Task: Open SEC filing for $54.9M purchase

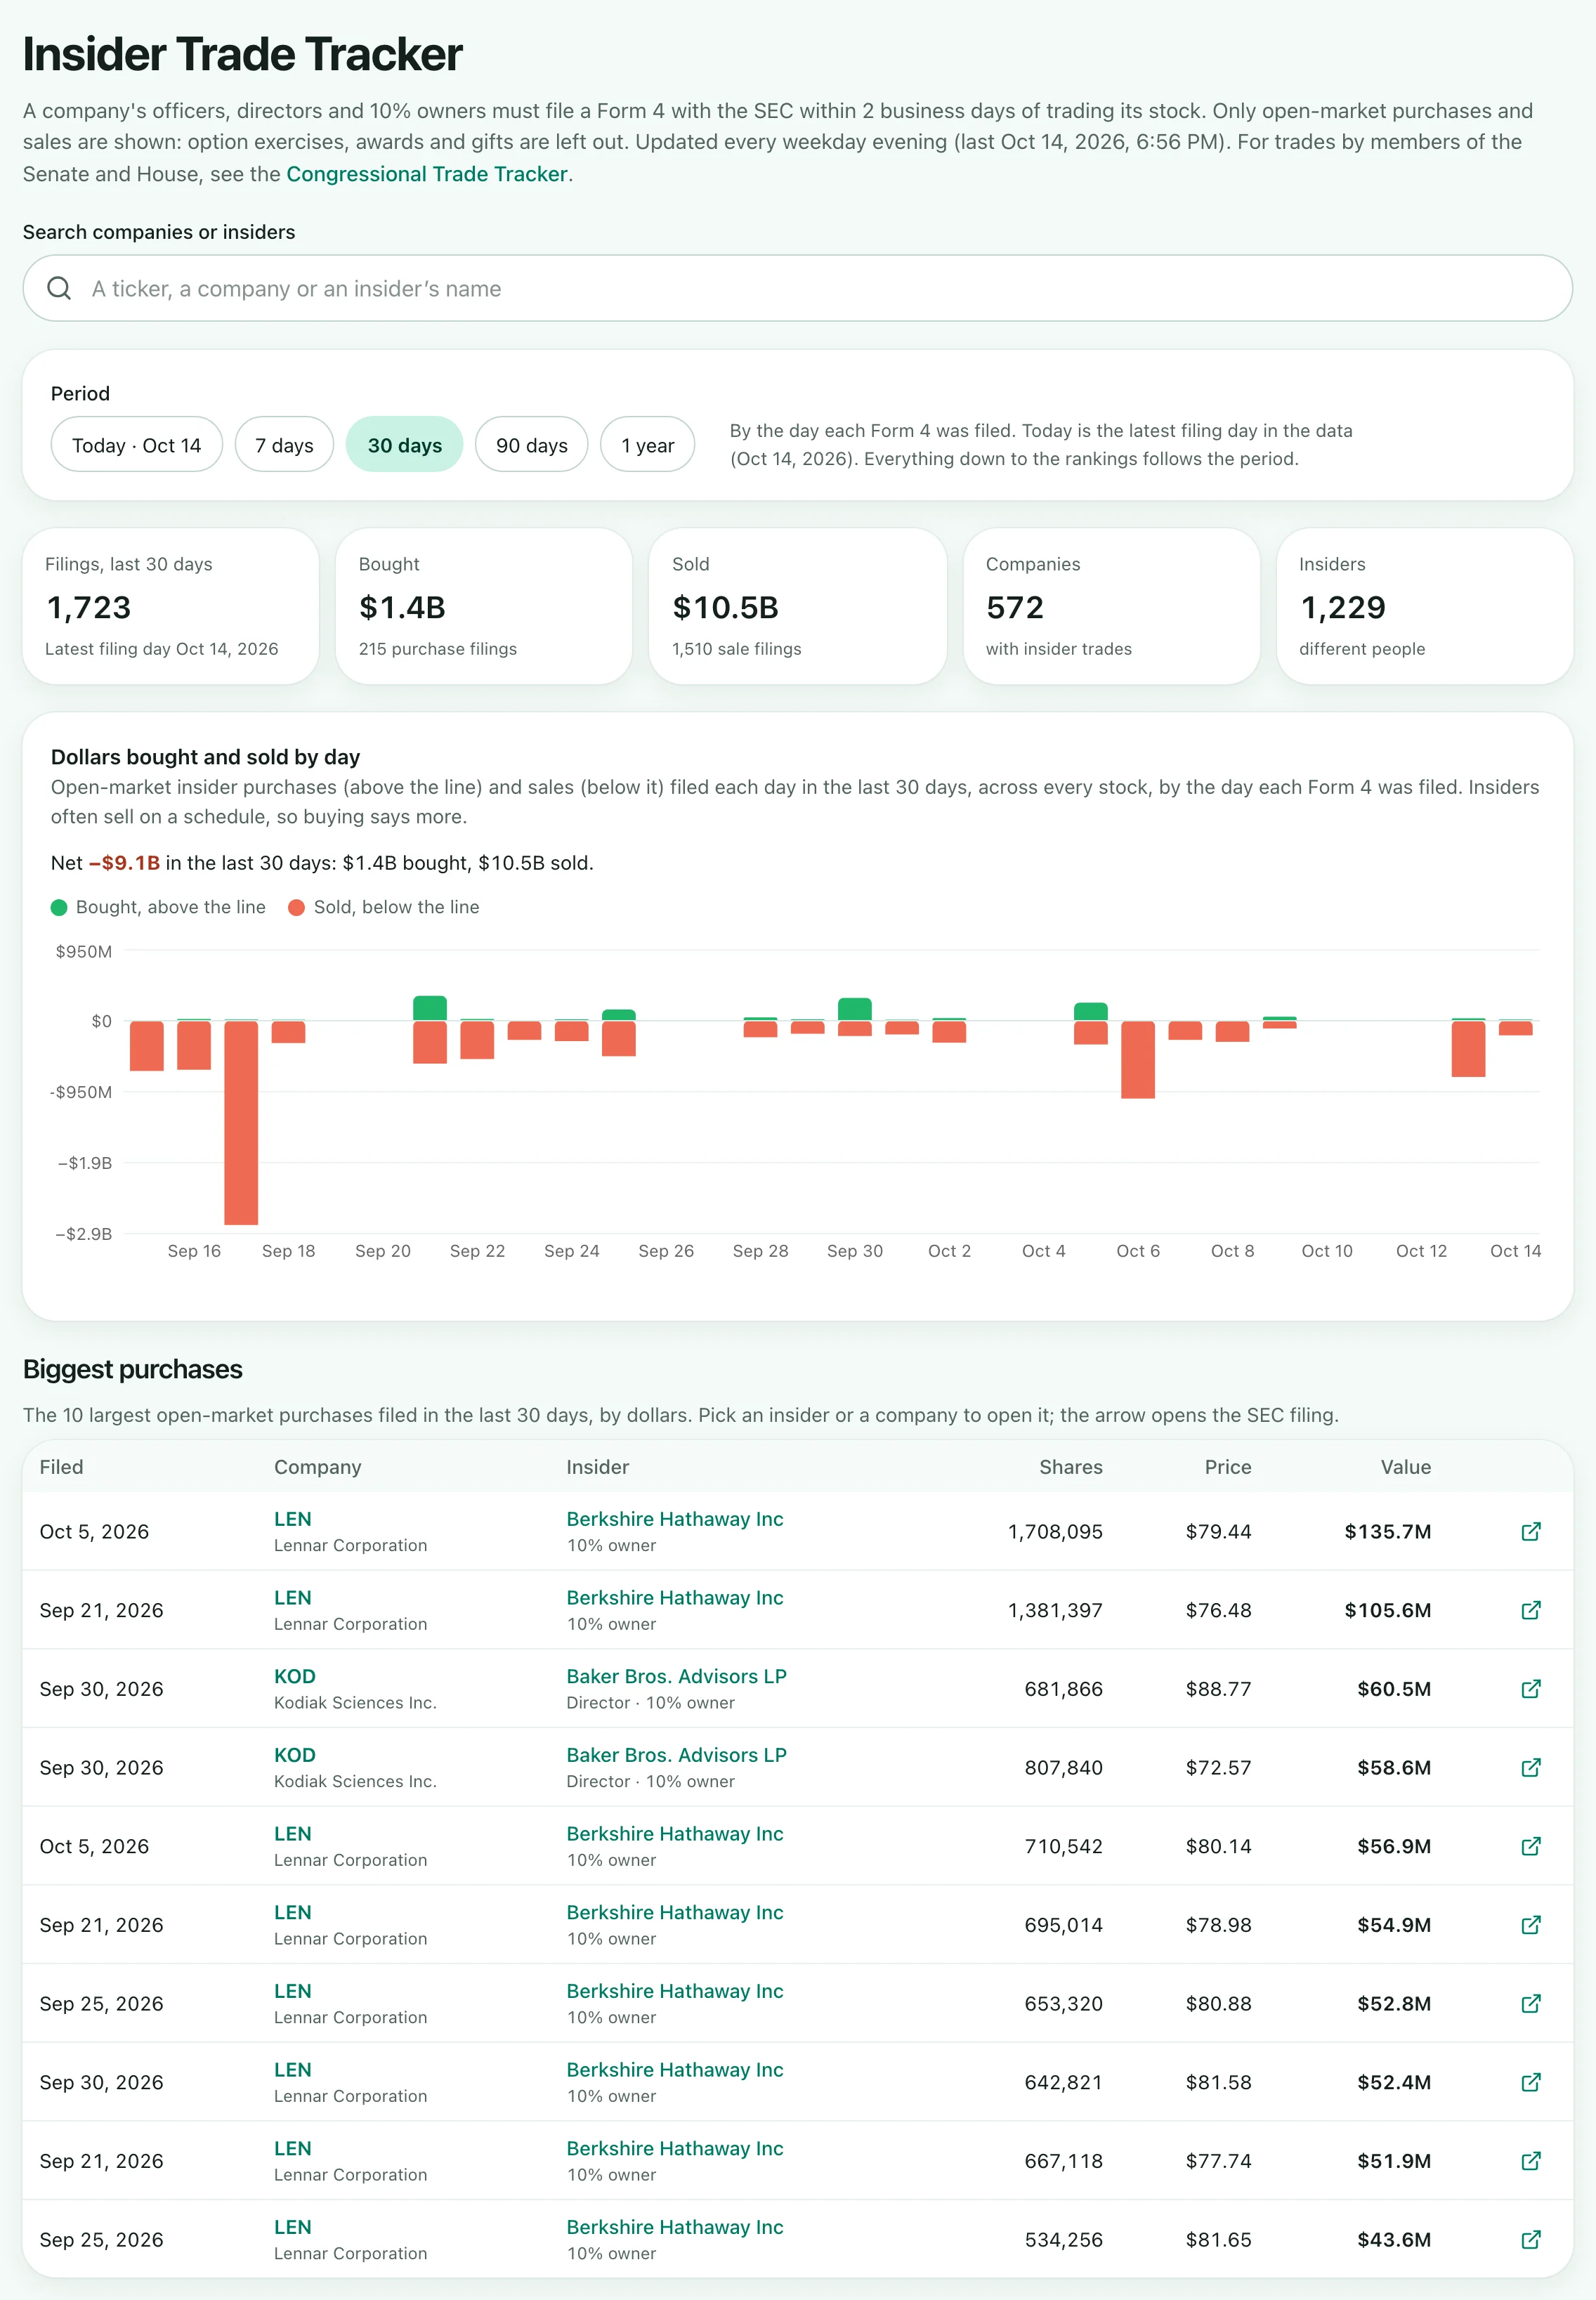Action: (x=1530, y=1925)
